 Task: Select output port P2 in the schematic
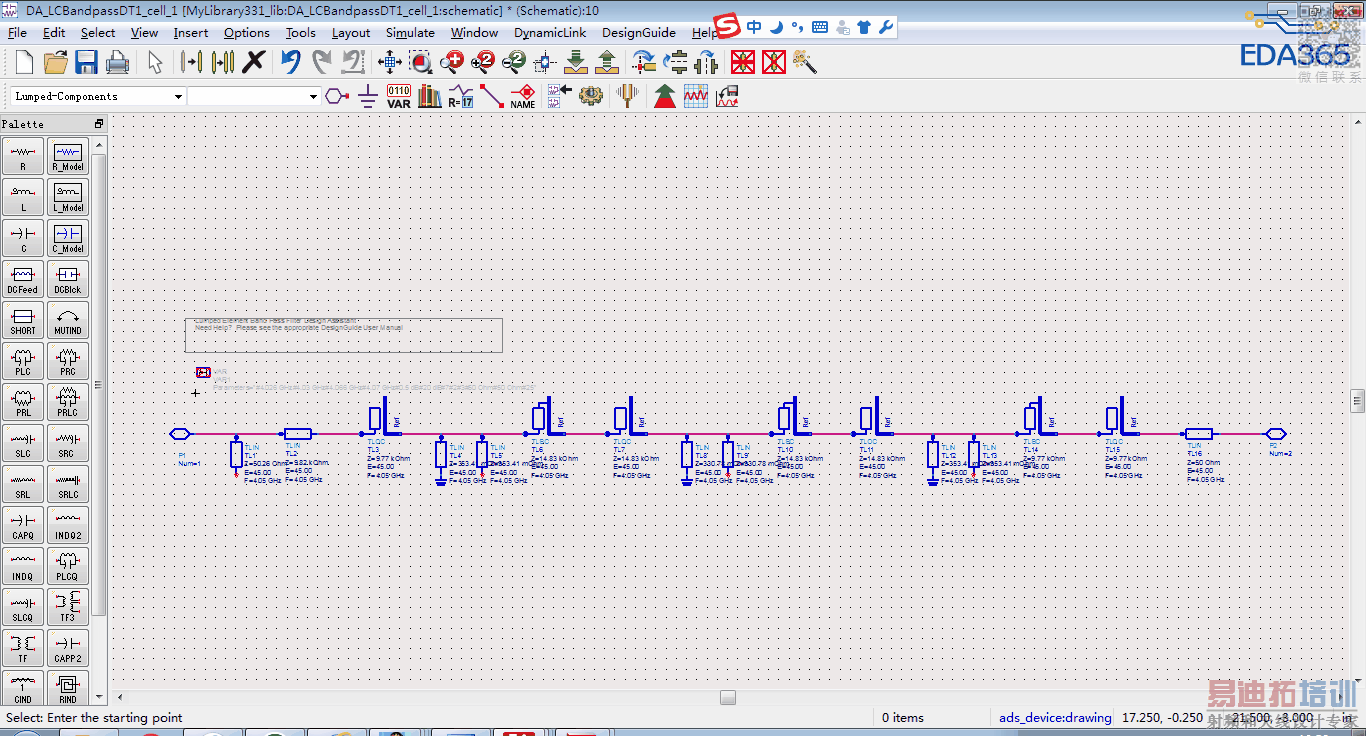click(x=1275, y=434)
